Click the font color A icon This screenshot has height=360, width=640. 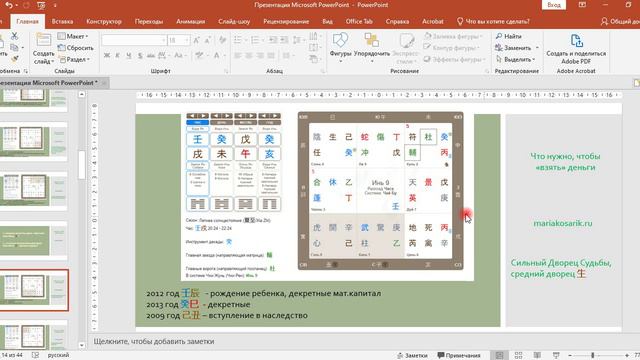pyautogui.click(x=216, y=56)
